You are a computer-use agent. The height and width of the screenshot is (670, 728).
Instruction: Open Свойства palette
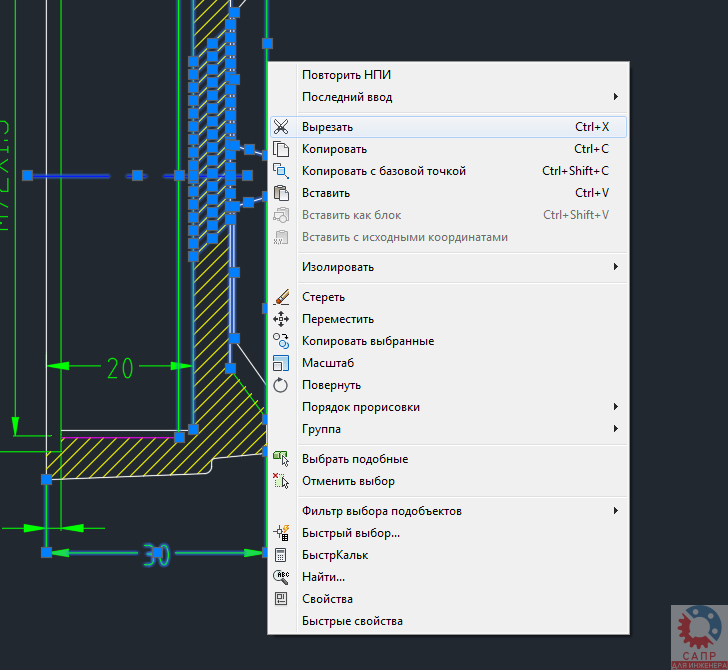pyautogui.click(x=448, y=599)
